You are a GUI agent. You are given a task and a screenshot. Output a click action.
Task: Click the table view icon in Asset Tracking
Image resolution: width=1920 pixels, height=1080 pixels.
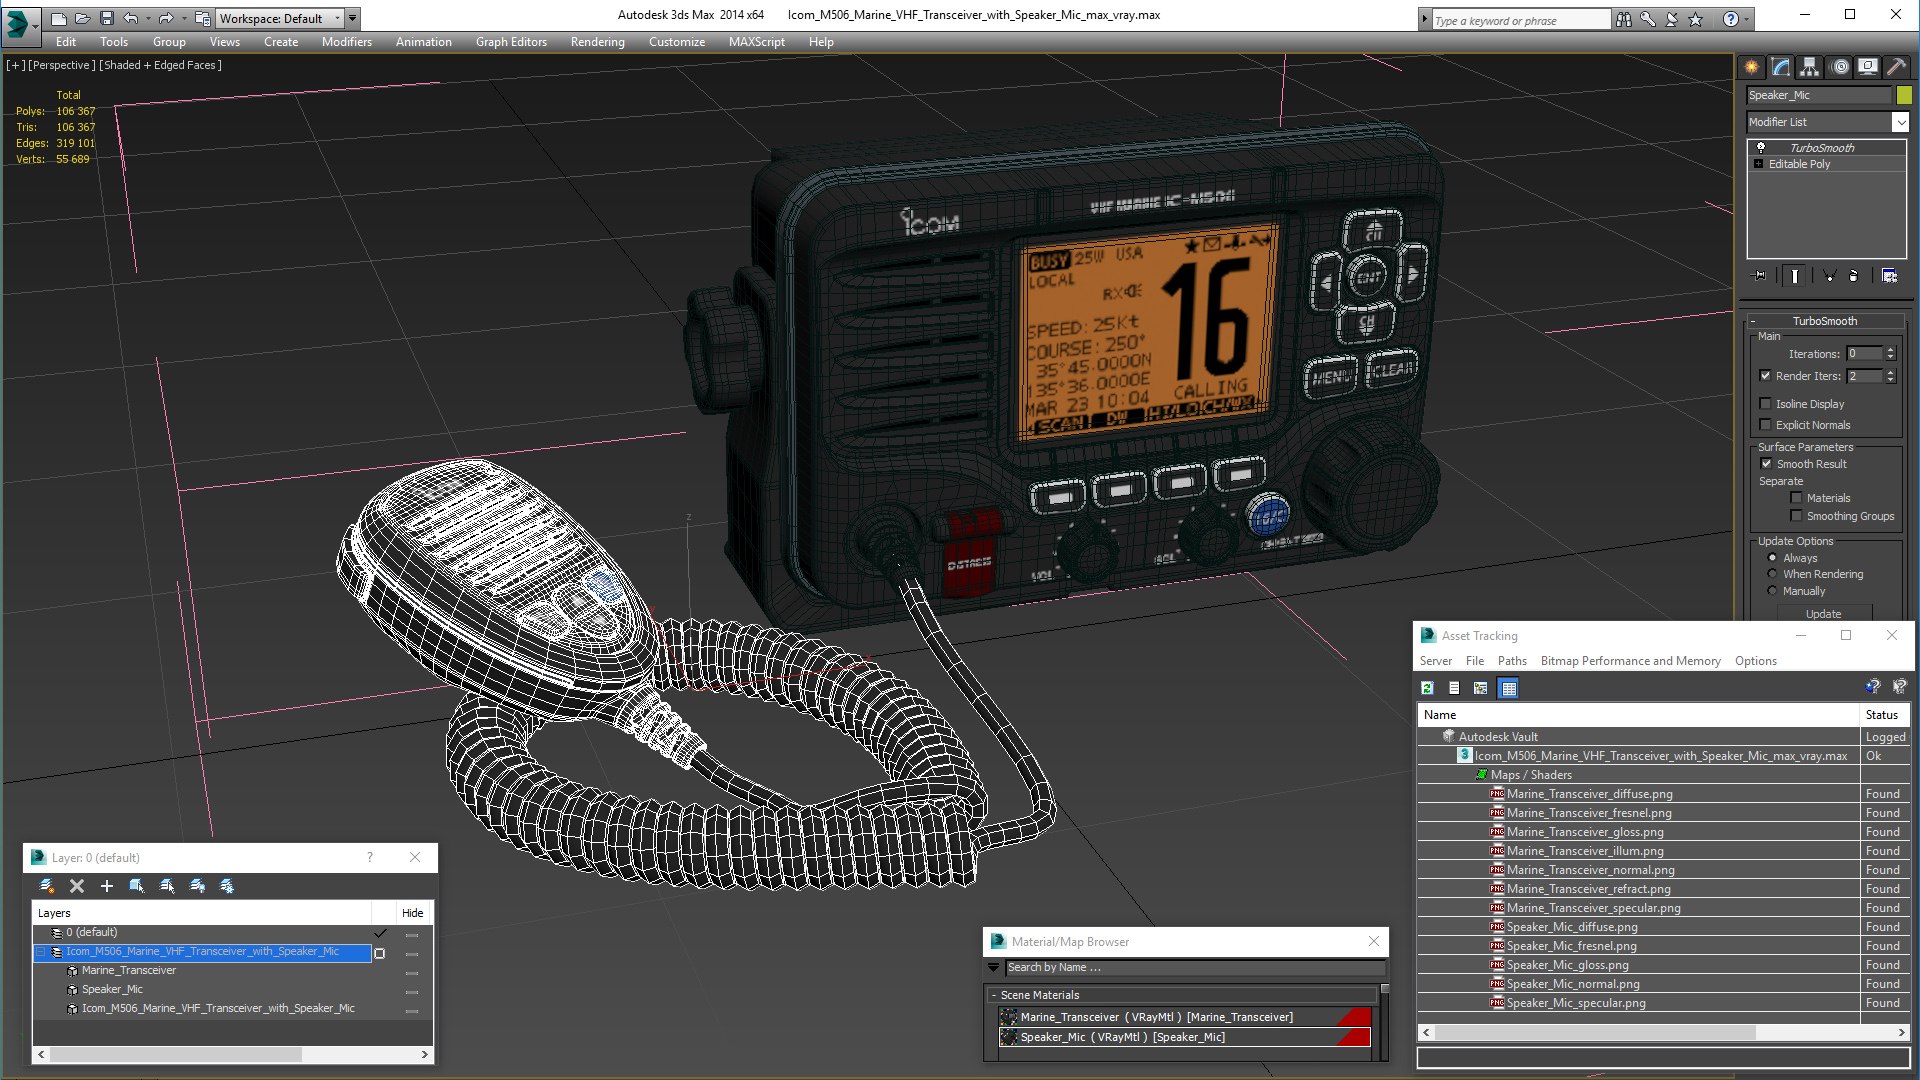pyautogui.click(x=1509, y=688)
